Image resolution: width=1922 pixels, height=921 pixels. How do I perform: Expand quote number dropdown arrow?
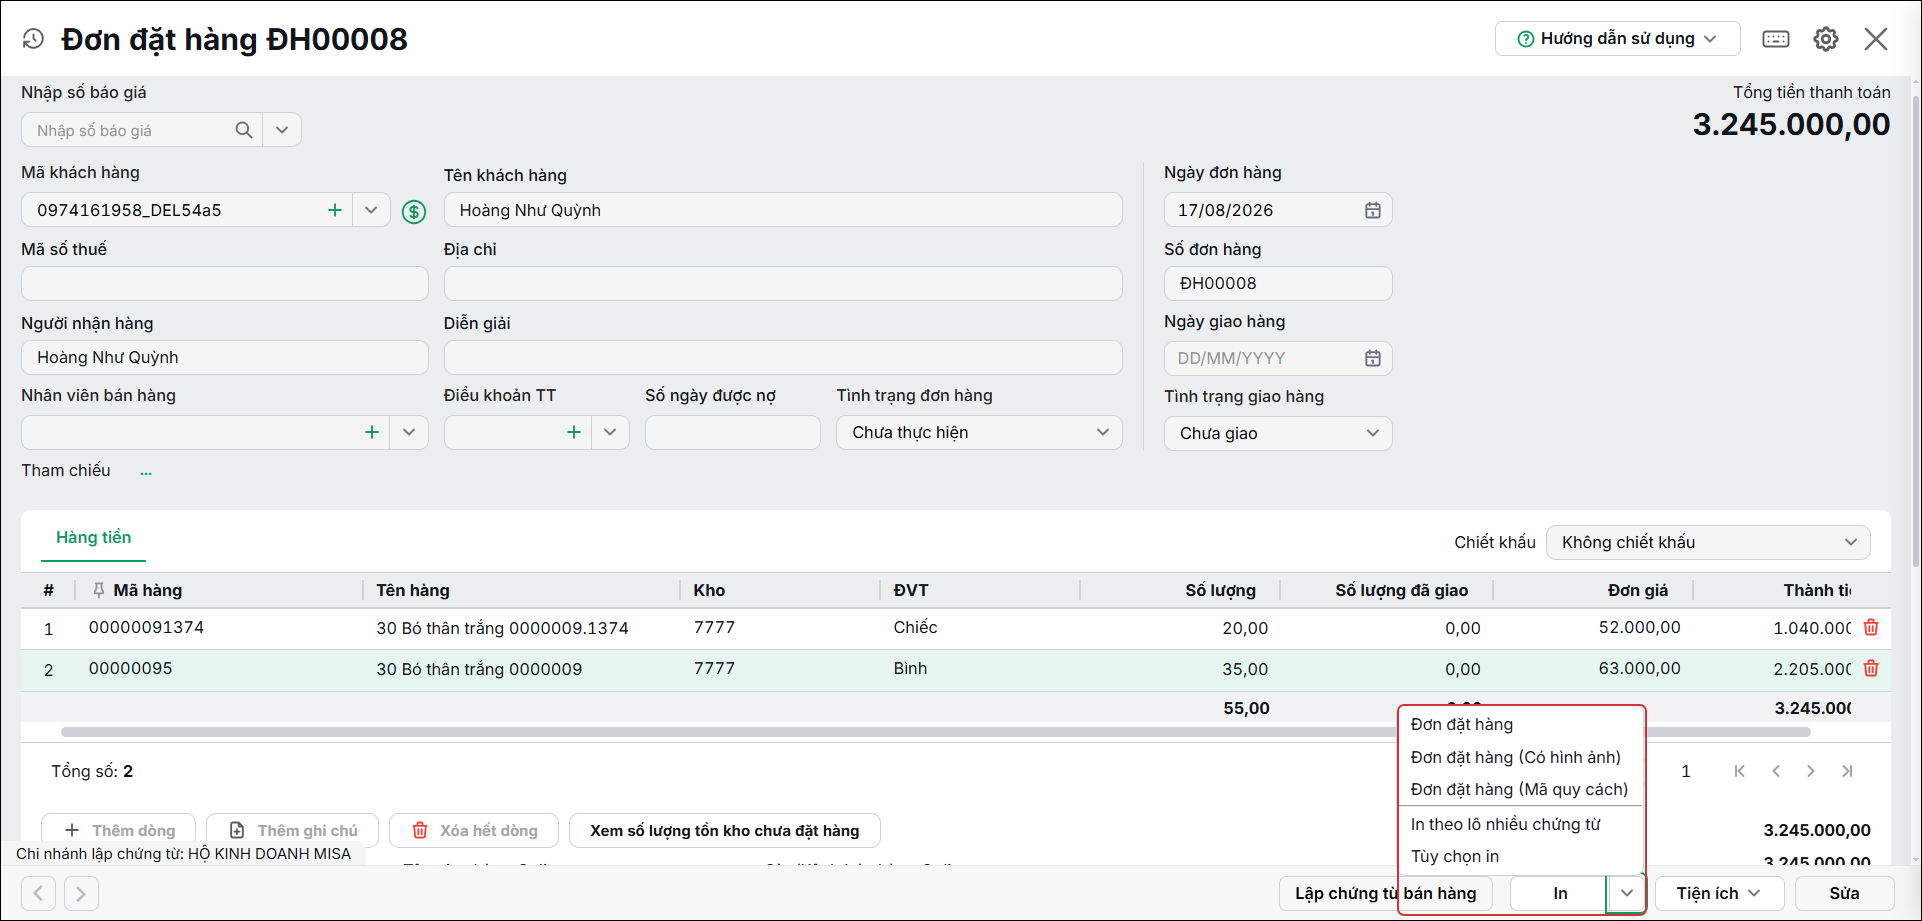pyautogui.click(x=282, y=130)
